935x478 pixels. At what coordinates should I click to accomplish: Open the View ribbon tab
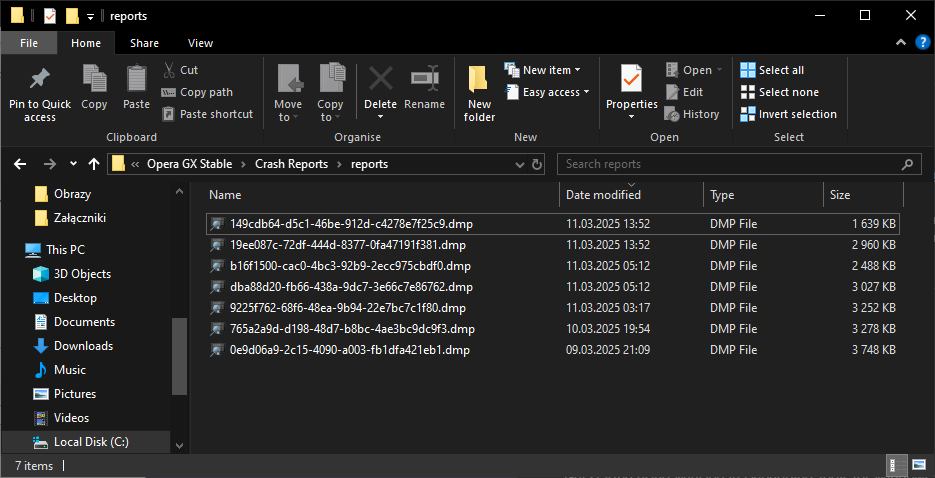[200, 43]
